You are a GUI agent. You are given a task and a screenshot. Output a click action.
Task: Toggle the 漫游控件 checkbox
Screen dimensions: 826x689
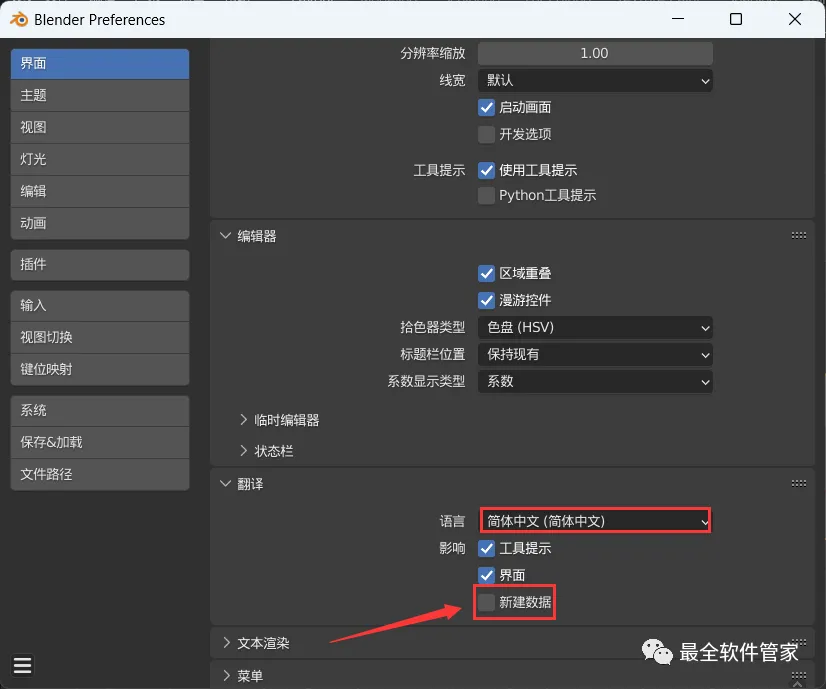pos(486,300)
